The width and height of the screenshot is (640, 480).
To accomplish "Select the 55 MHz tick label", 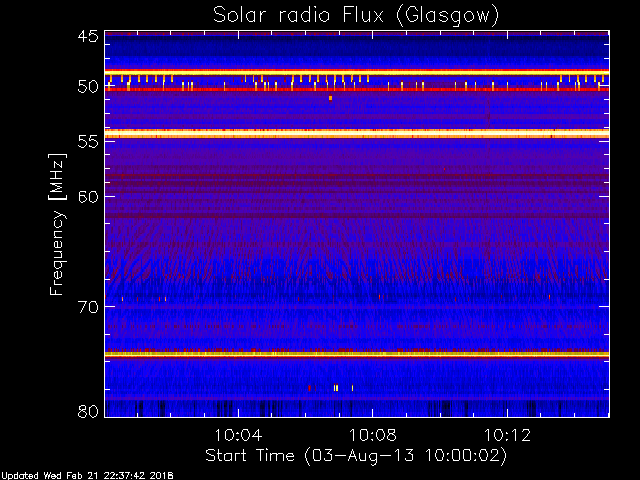I will point(87,142).
